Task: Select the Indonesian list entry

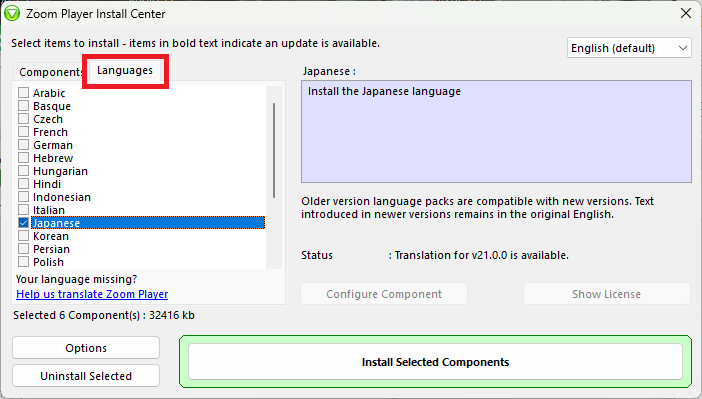Action: [62, 197]
